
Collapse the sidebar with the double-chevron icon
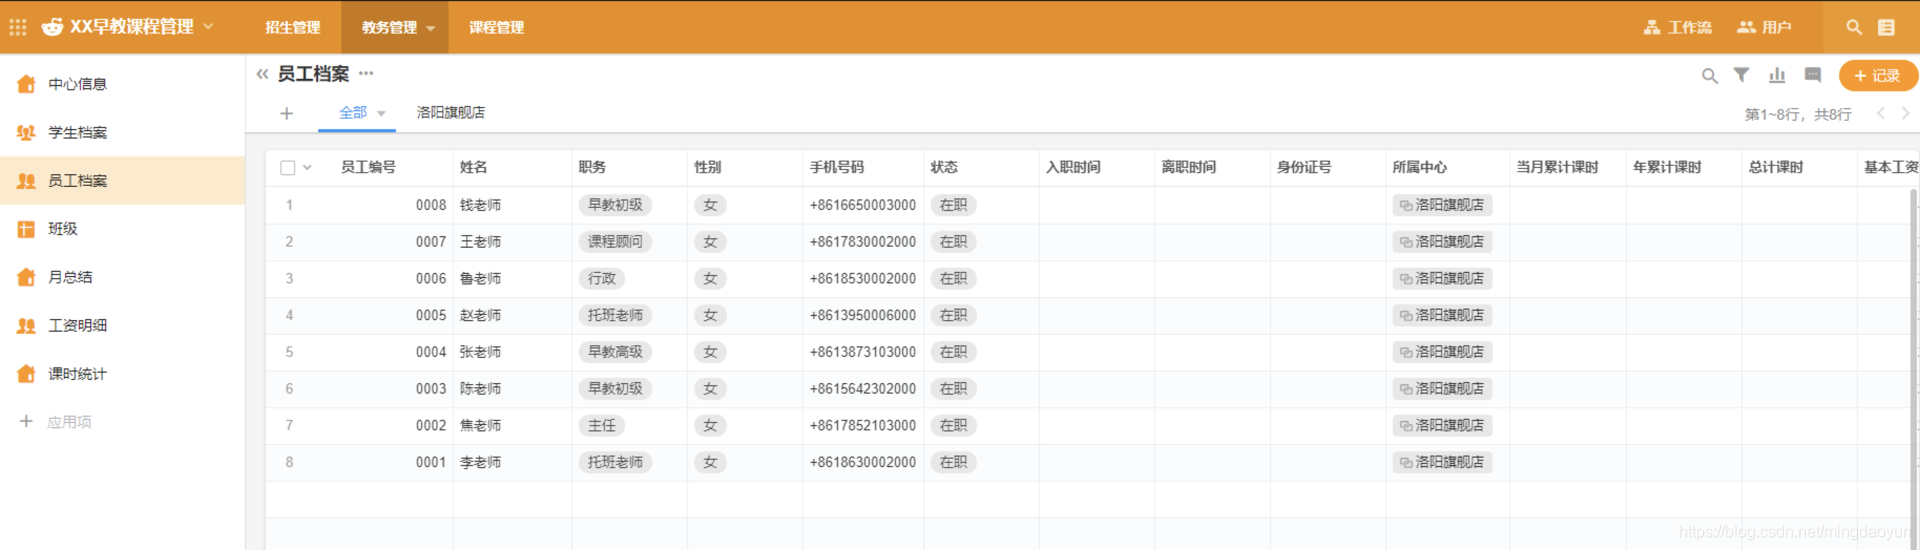(262, 74)
